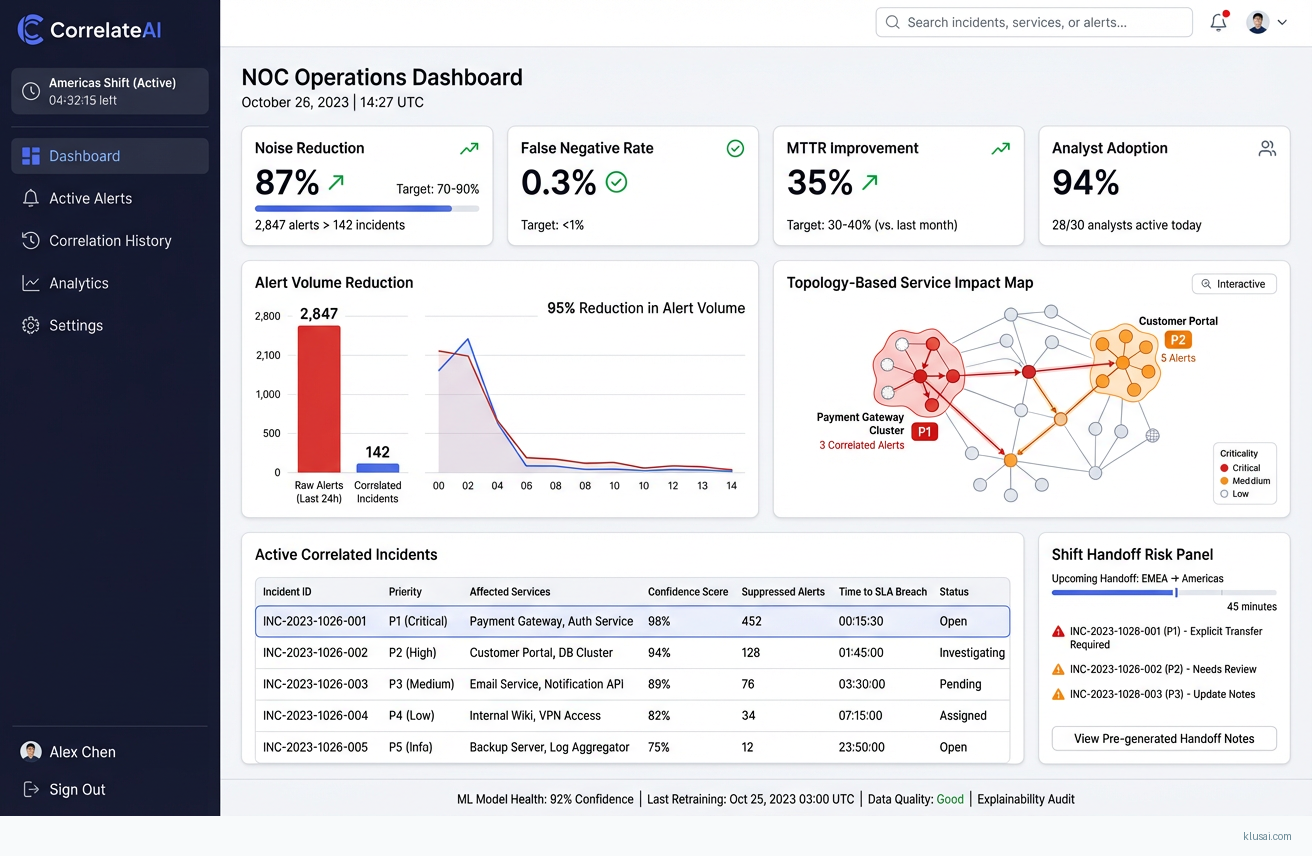Click View Pre-generated Handoff Notes button

(x=1164, y=739)
